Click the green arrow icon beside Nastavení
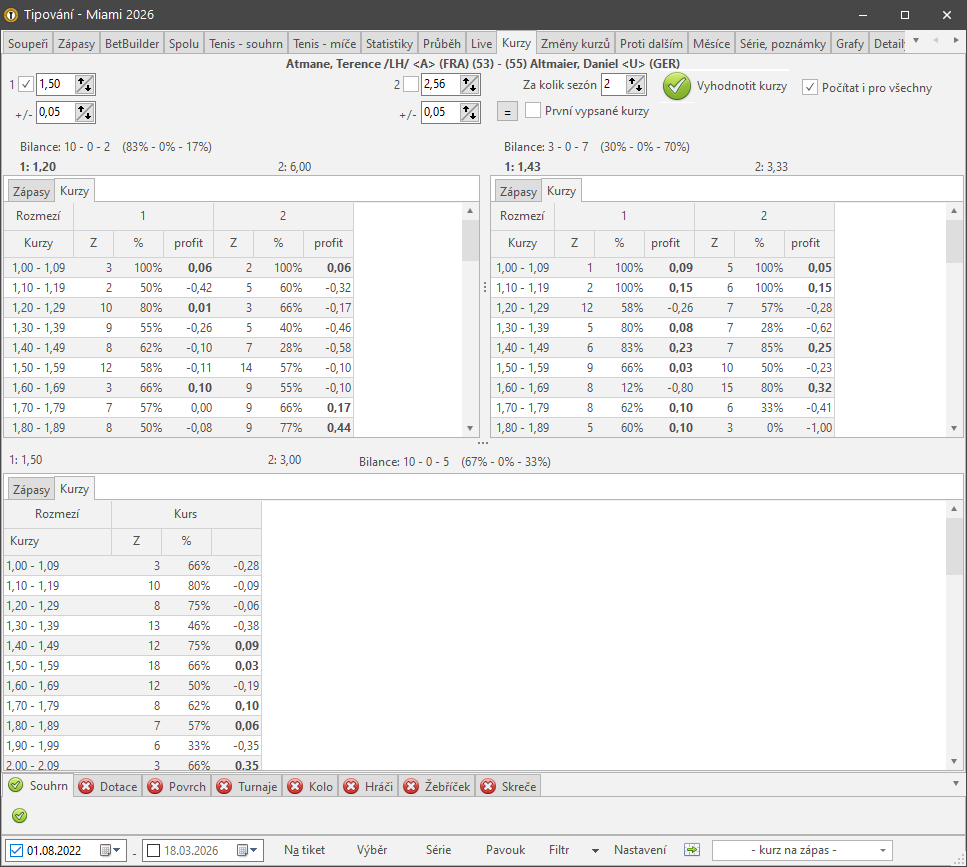 (x=692, y=850)
